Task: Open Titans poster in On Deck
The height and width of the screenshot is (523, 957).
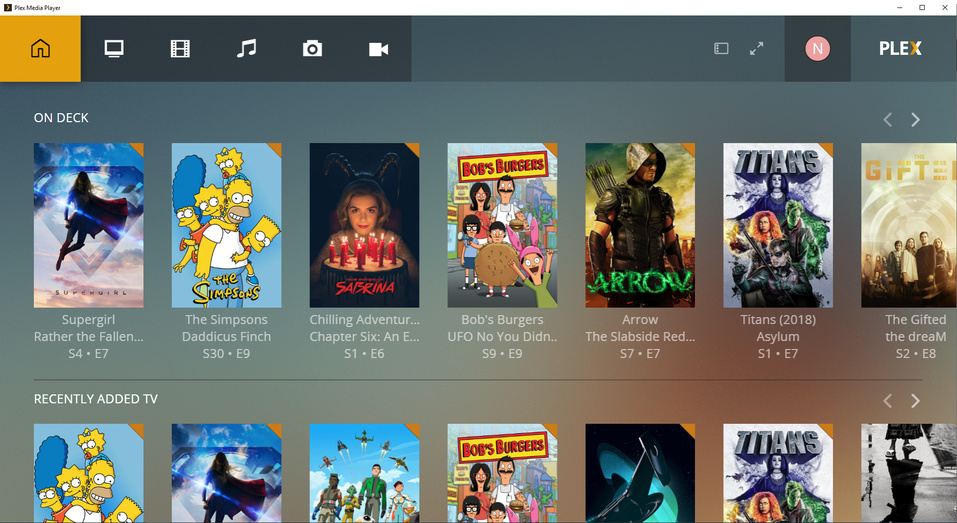Action: 778,225
